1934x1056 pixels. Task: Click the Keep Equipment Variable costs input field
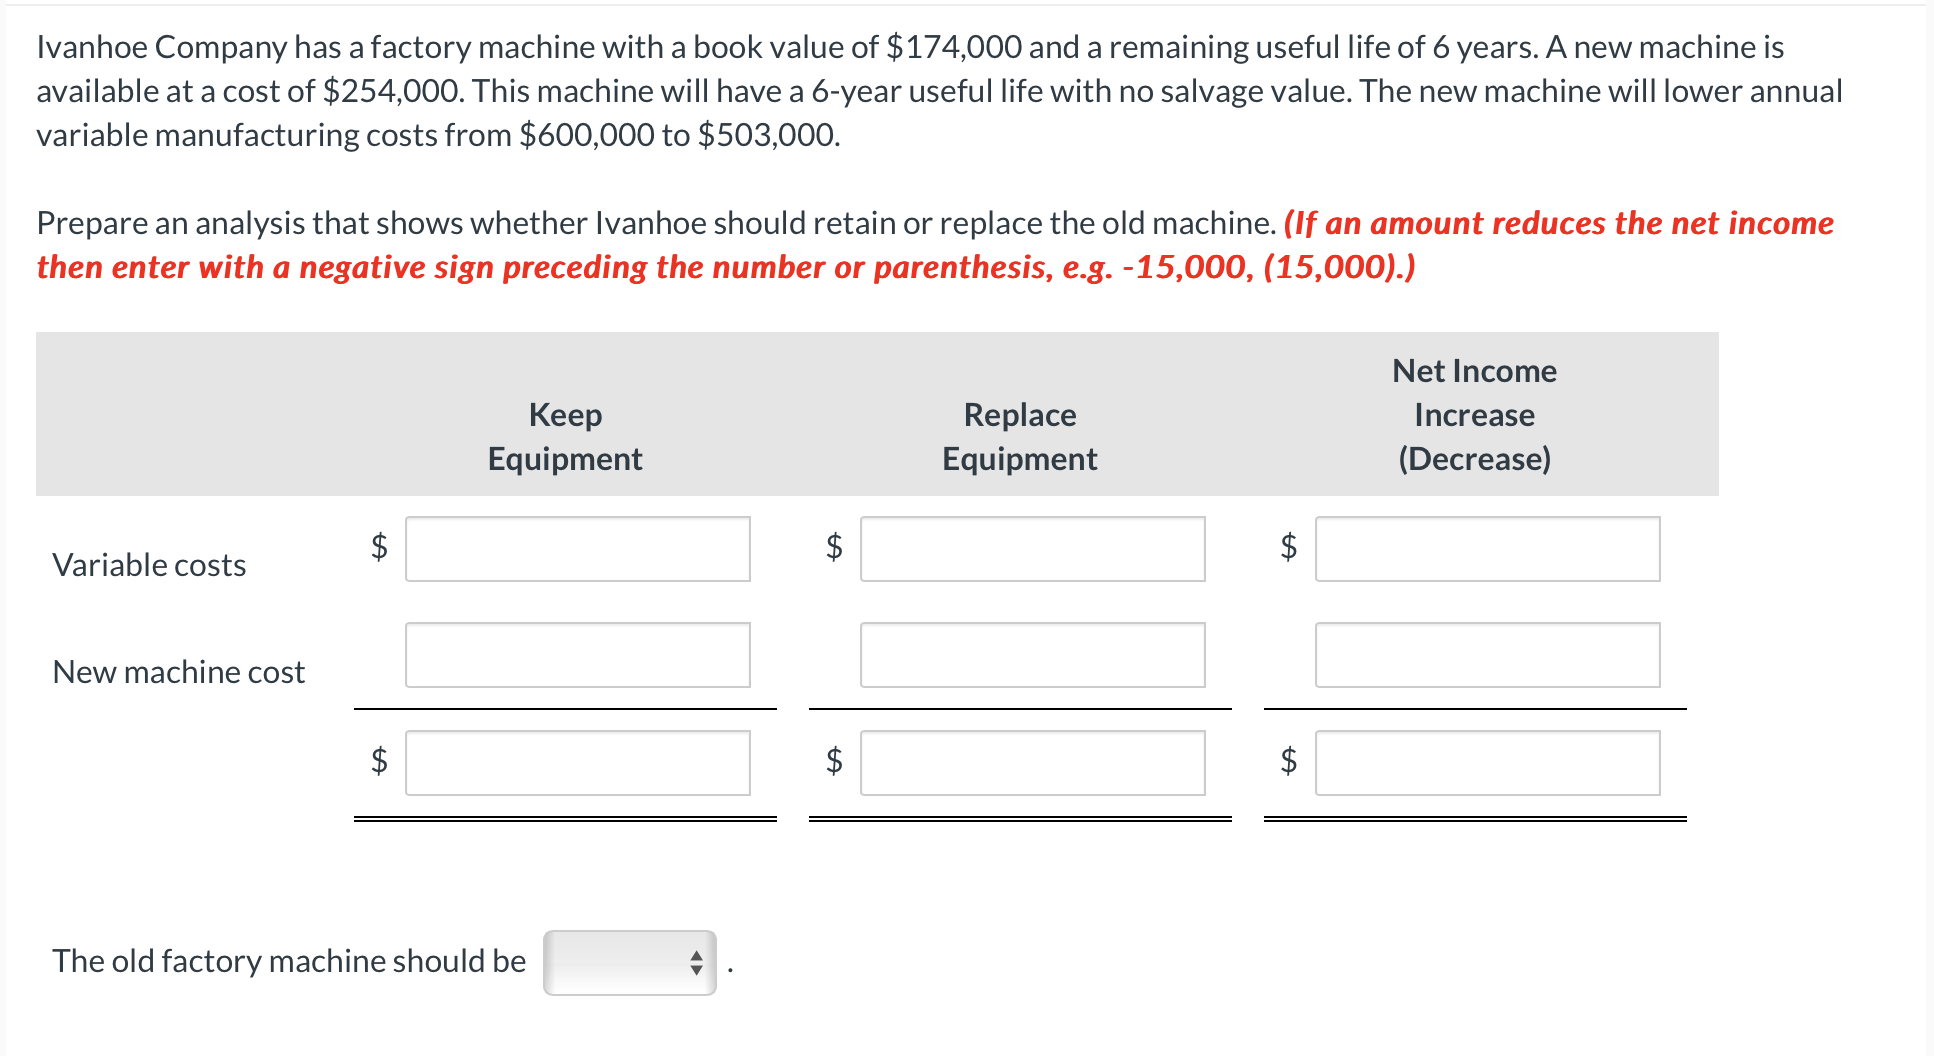578,549
